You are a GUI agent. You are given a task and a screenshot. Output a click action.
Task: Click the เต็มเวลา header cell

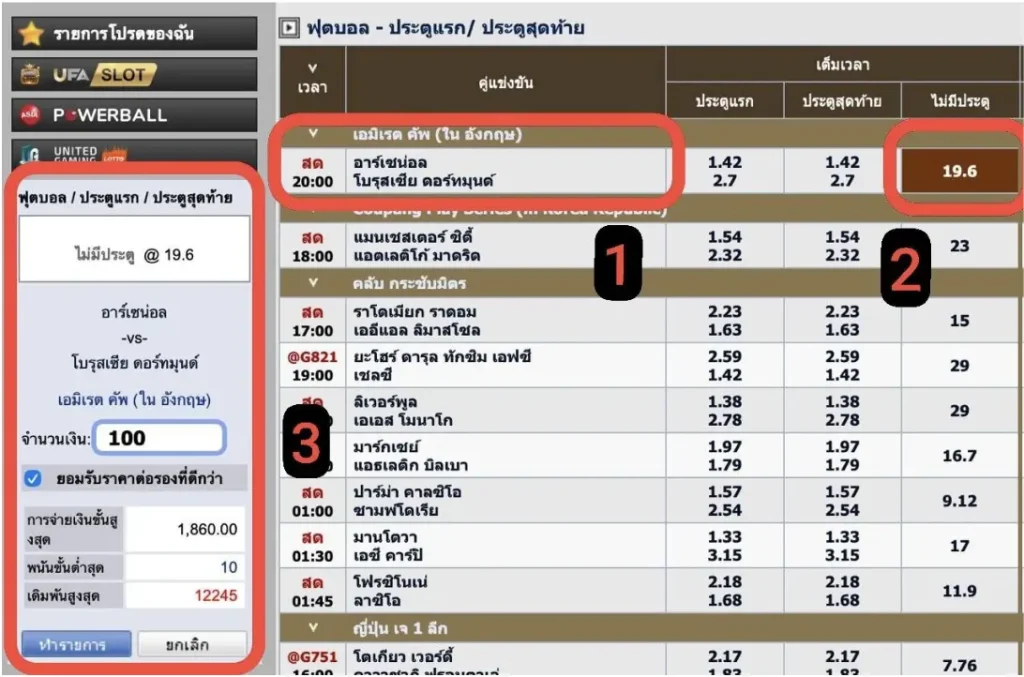point(842,65)
